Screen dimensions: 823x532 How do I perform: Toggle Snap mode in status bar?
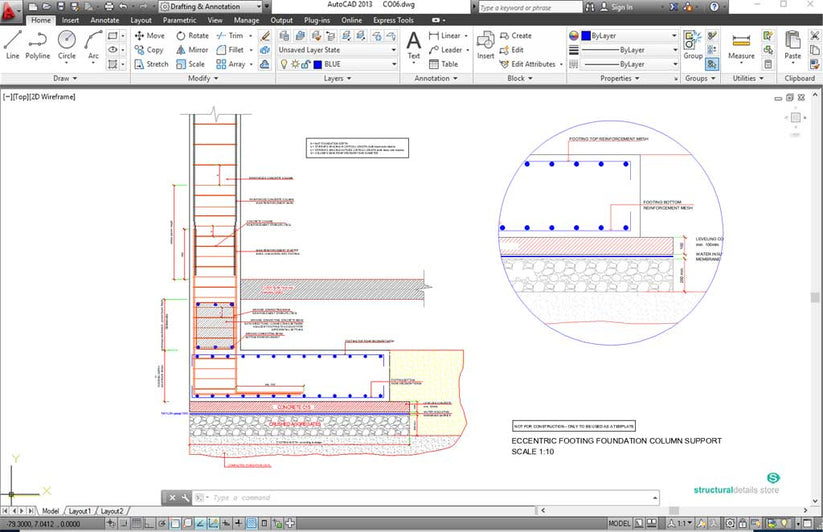click(124, 523)
